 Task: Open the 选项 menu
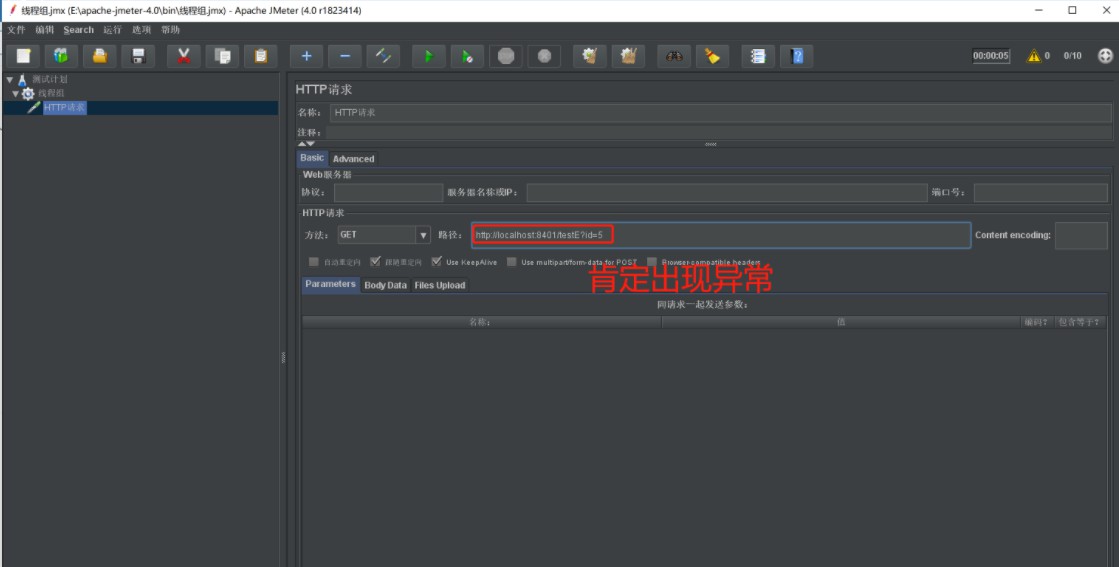141,30
